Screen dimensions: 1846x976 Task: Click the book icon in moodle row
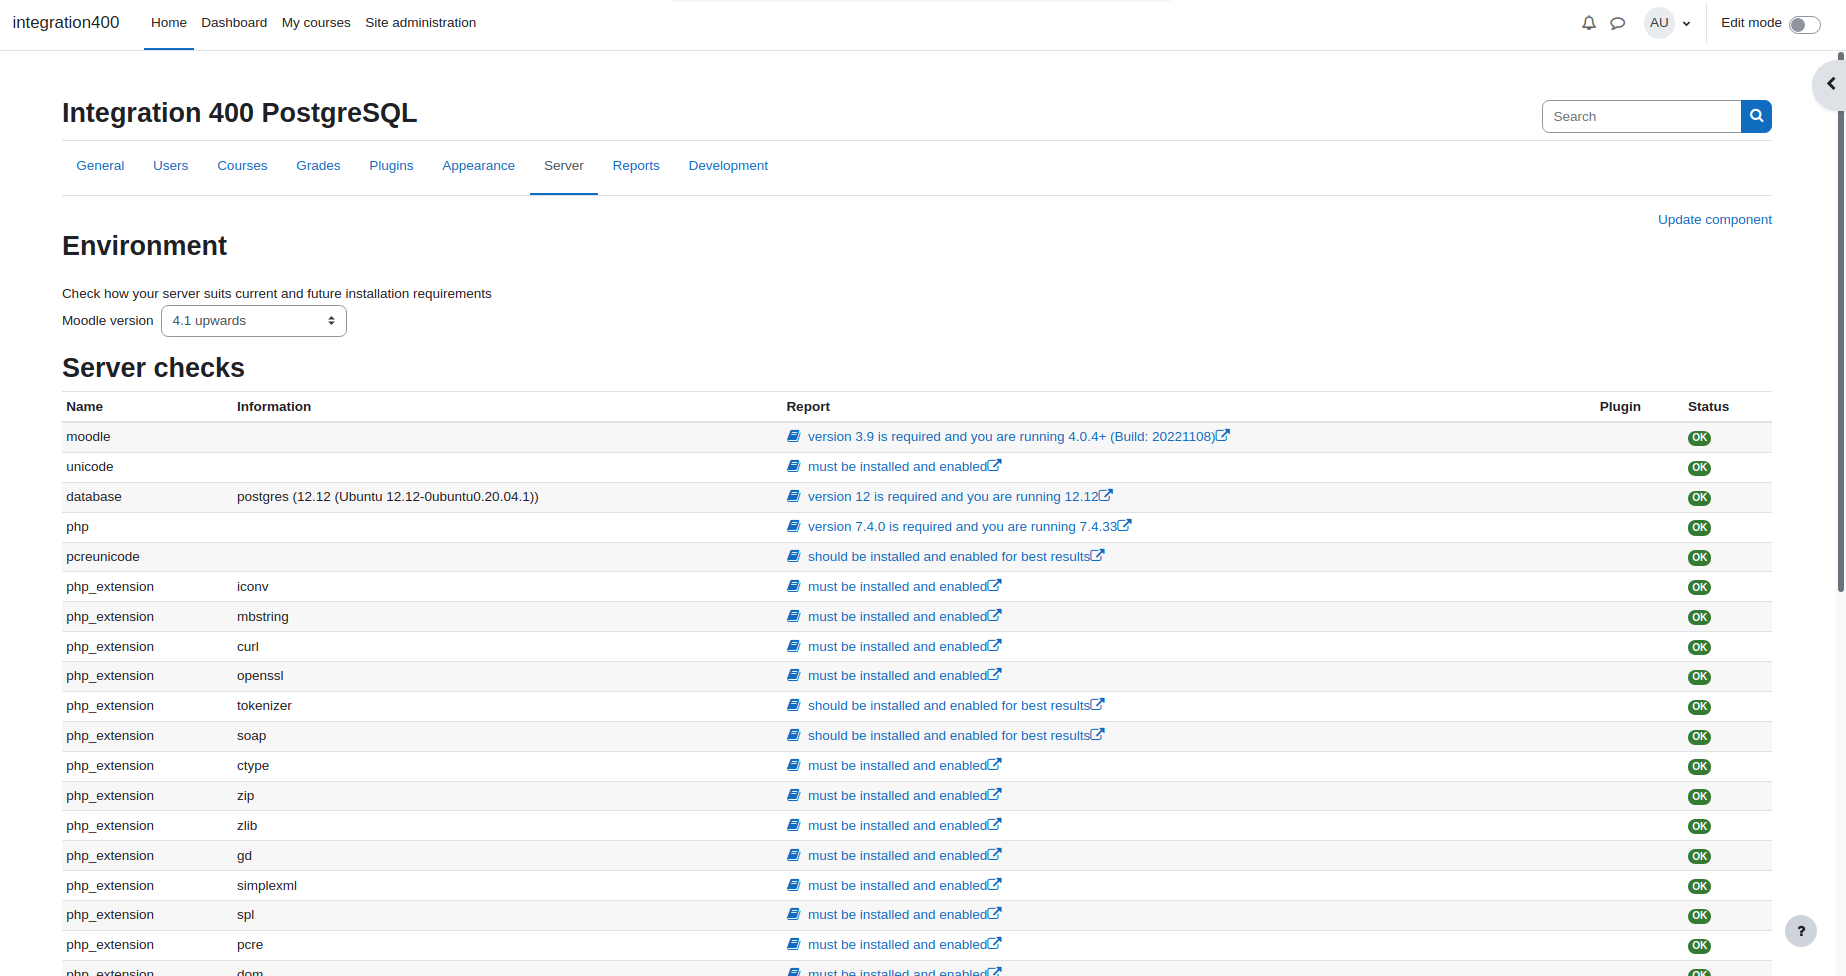(x=793, y=436)
